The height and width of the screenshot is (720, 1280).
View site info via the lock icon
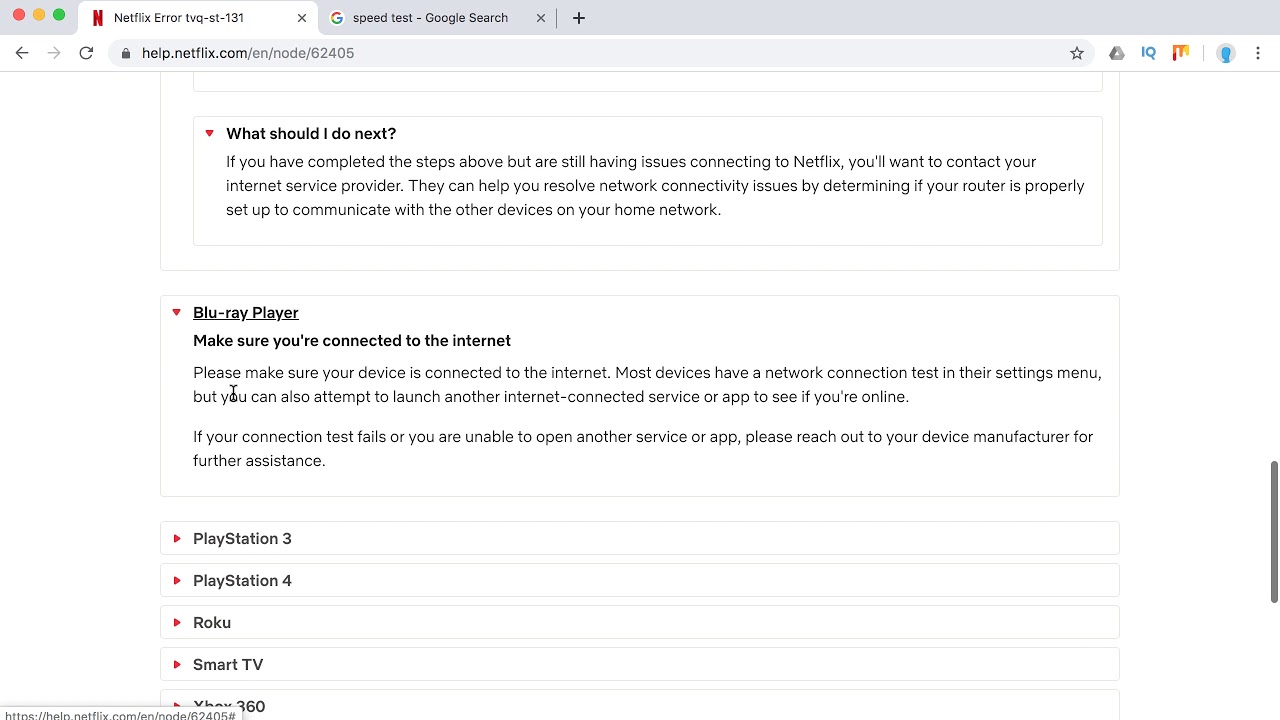point(125,53)
